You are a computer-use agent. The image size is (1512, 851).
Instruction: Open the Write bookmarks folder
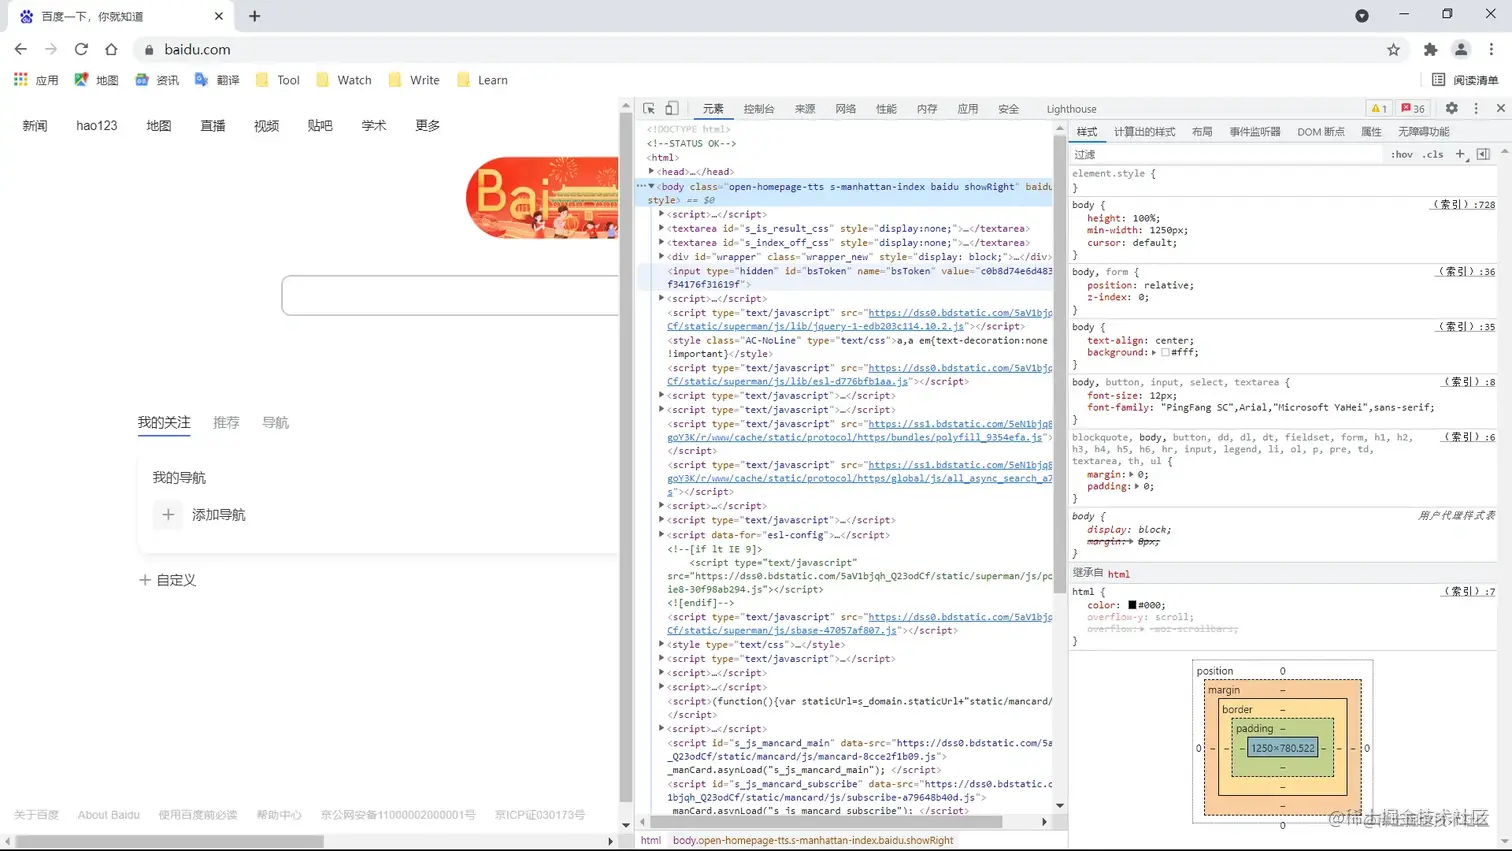click(414, 80)
